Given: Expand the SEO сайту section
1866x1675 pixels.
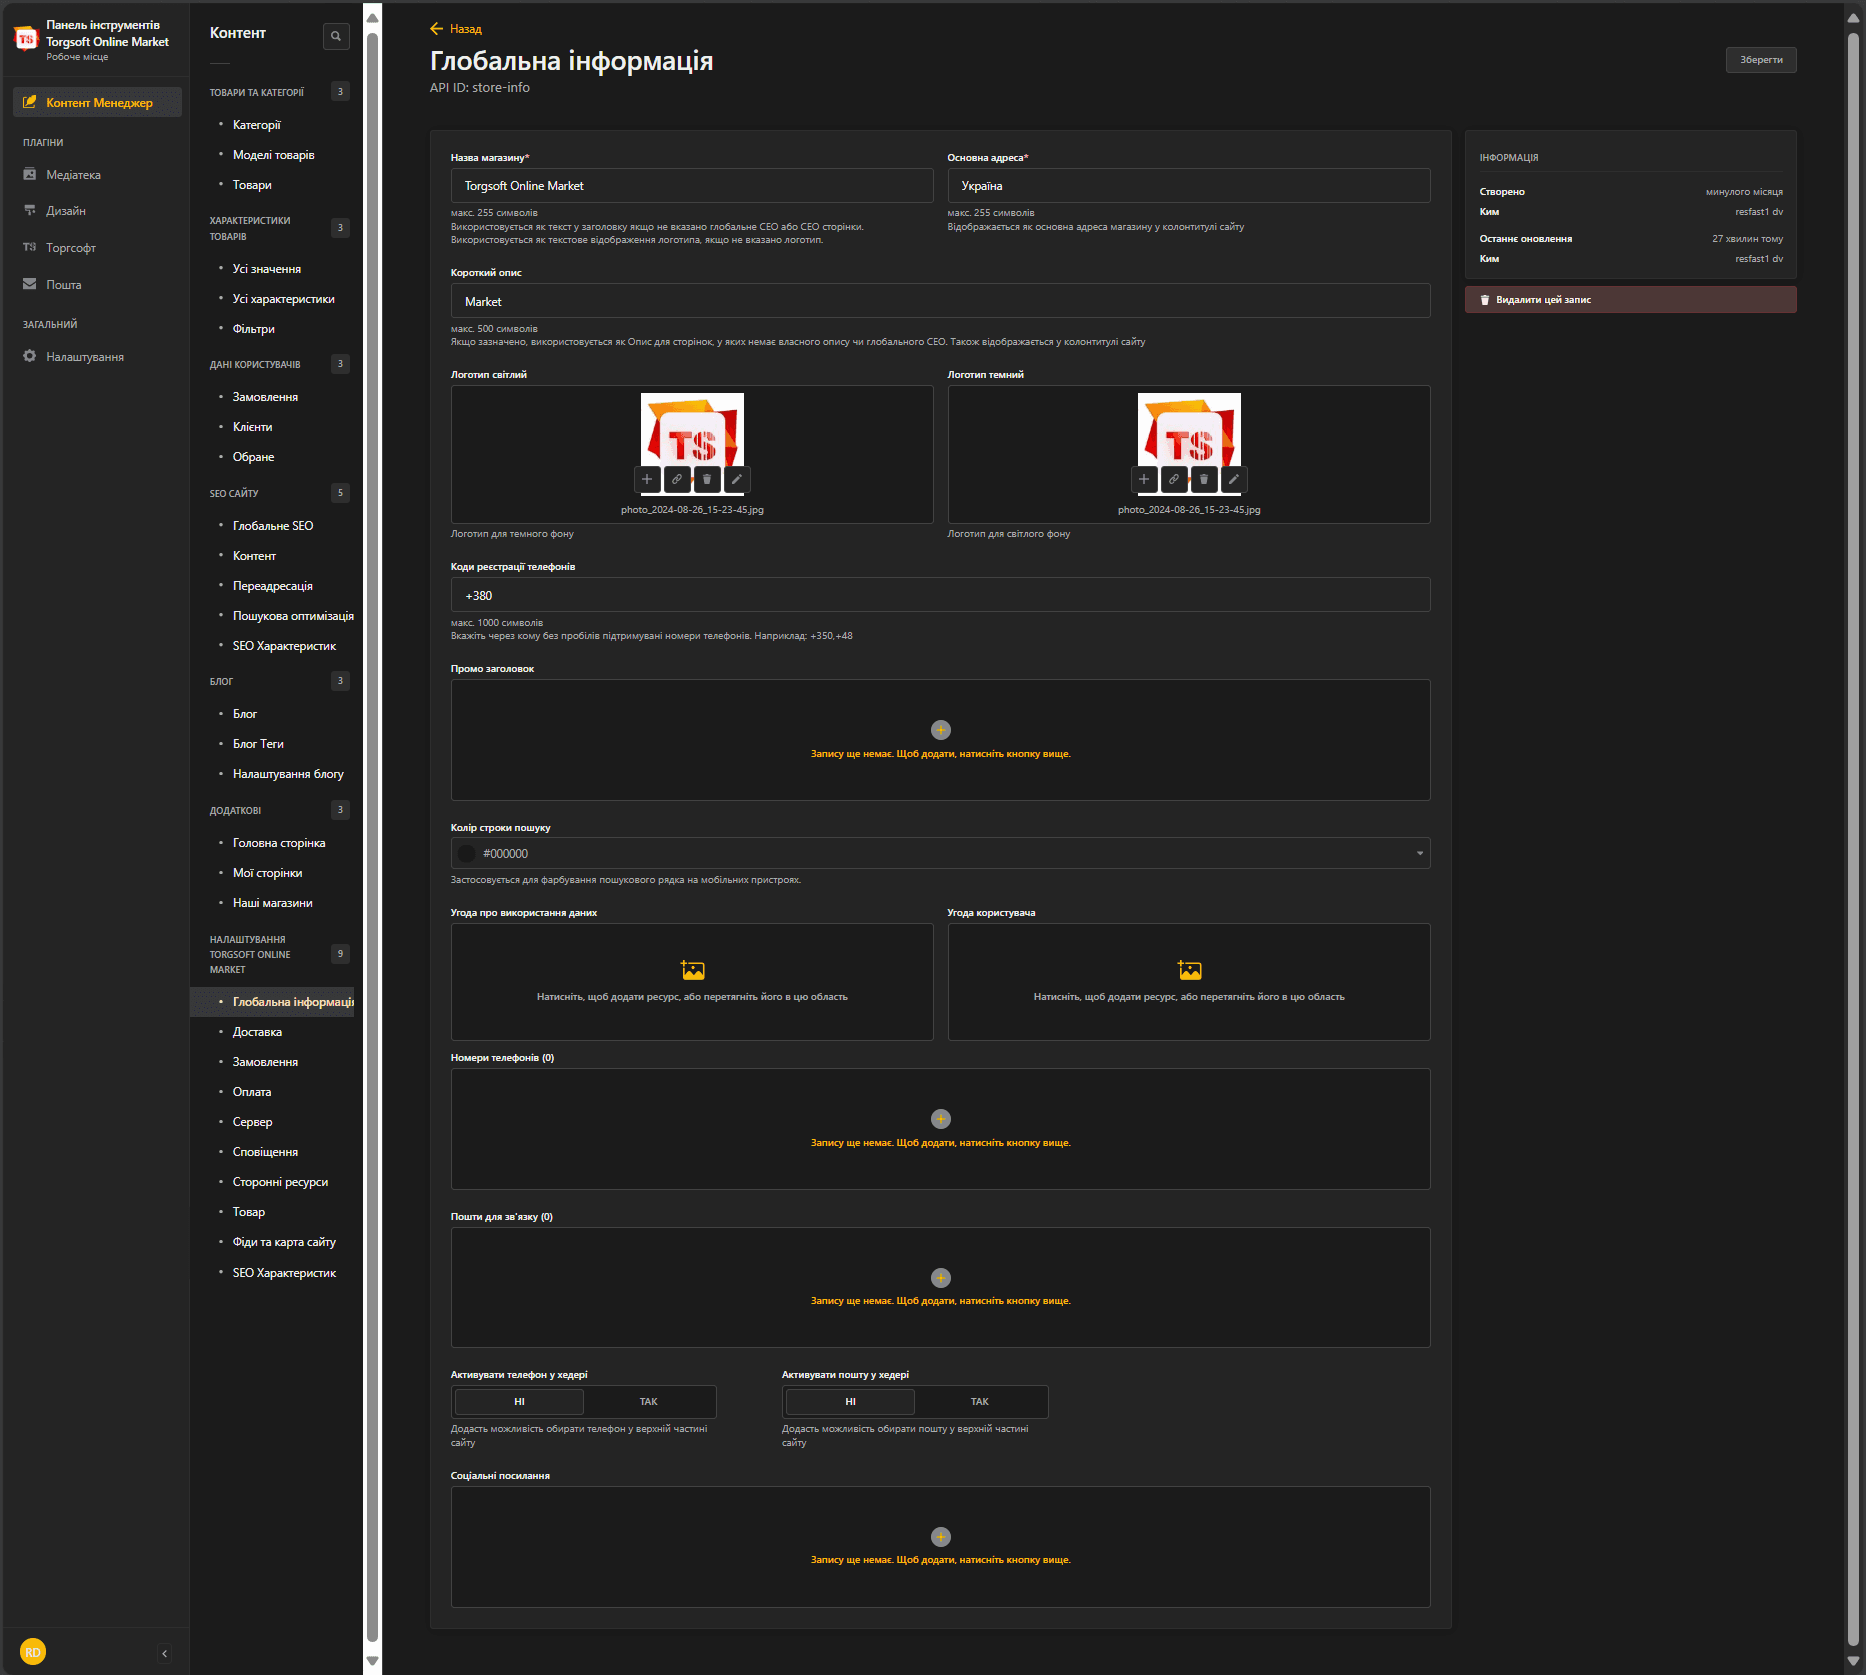Looking at the screenshot, I should coord(234,493).
